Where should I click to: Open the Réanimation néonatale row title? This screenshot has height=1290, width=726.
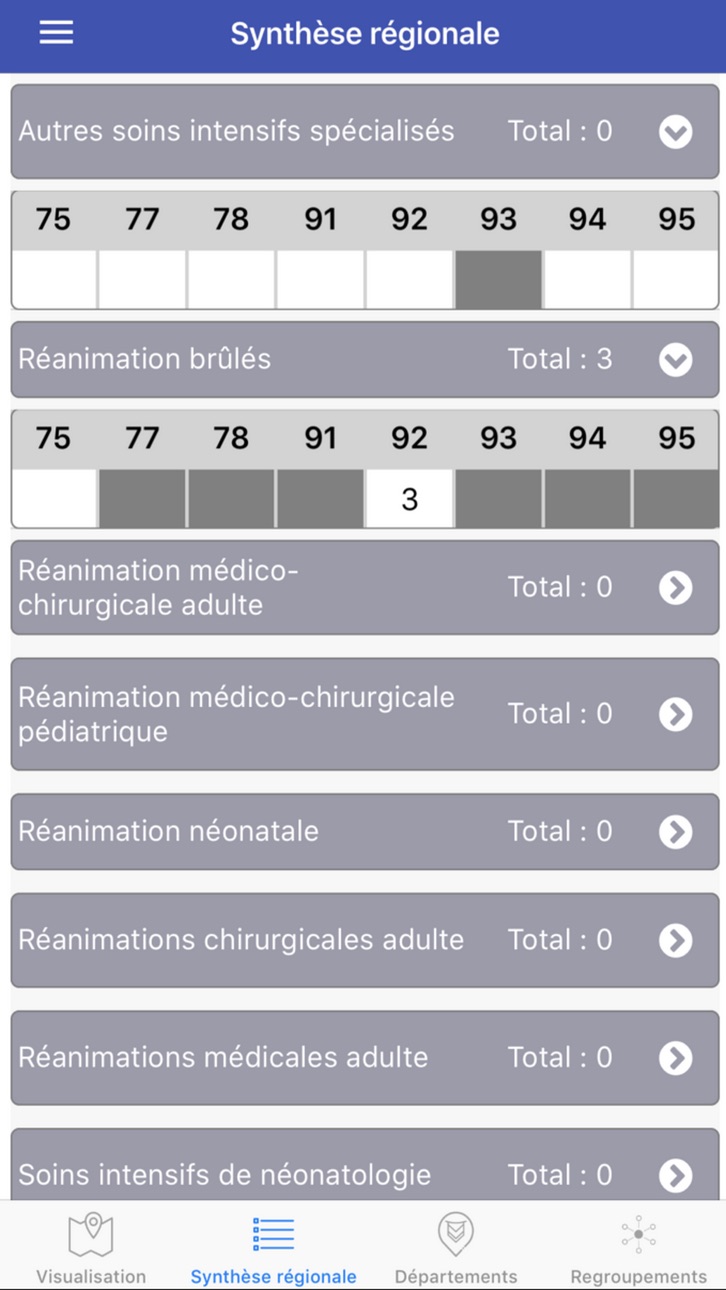click(168, 831)
